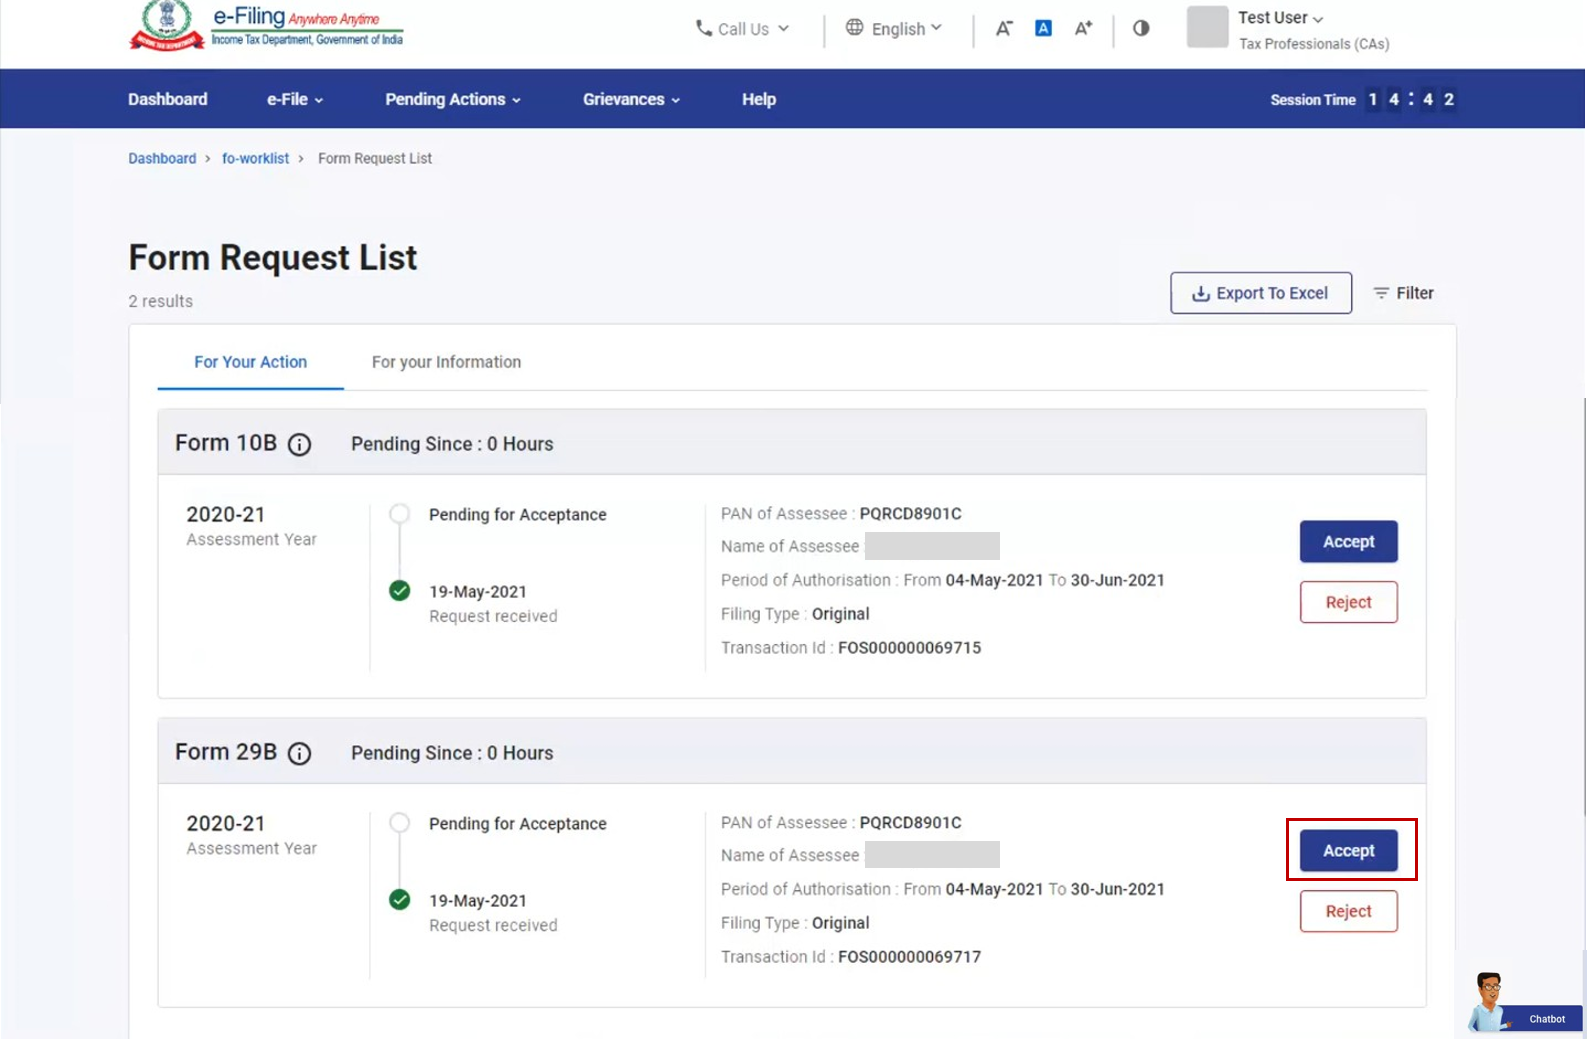
Task: Go to fo-worklist breadcrumb link
Action: [255, 158]
